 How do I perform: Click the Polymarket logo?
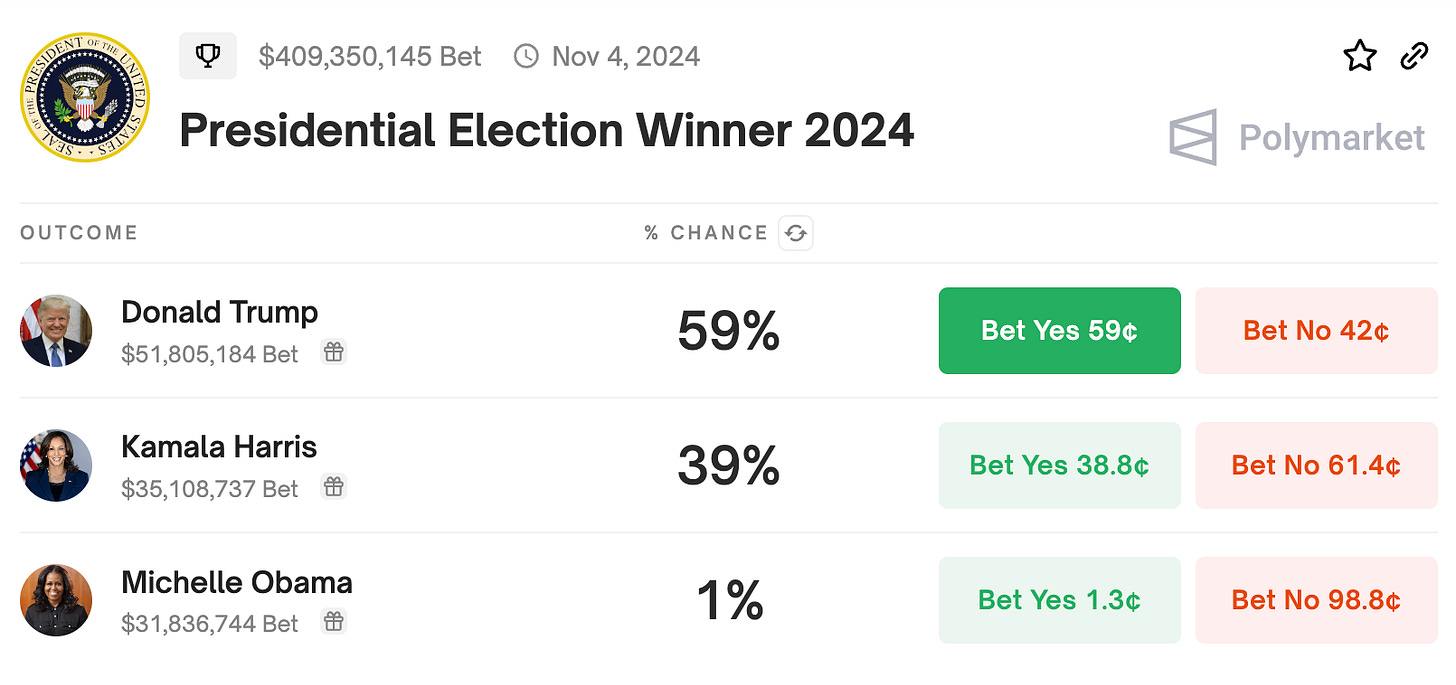point(1297,137)
